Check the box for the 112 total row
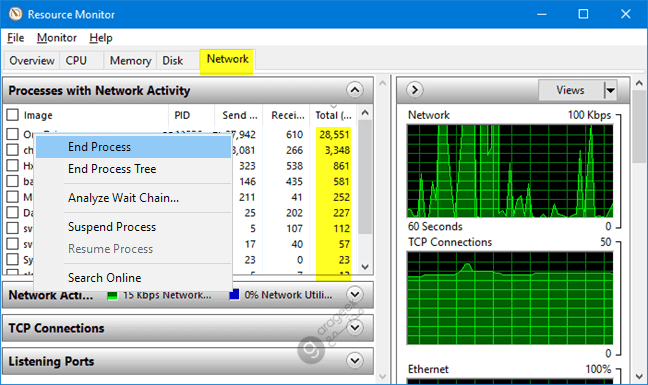This screenshot has height=385, width=648. coord(13,228)
